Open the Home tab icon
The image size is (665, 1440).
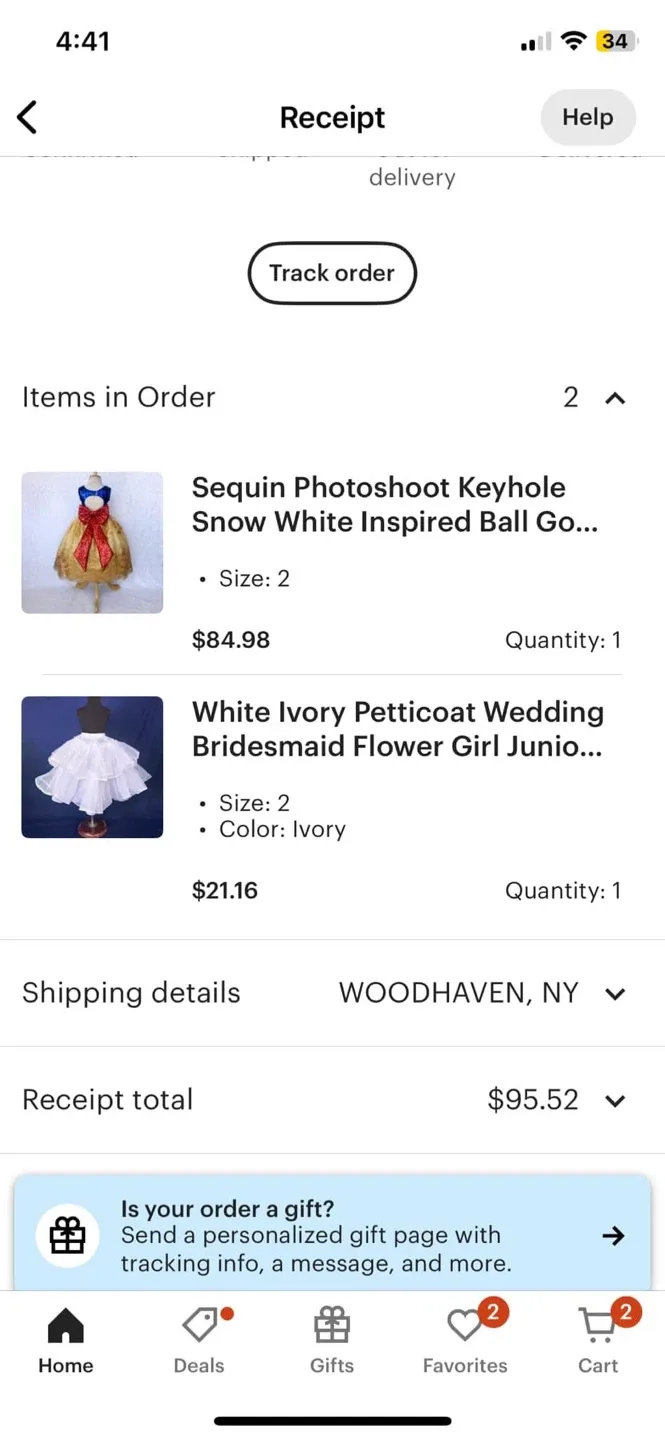pyautogui.click(x=64, y=1327)
